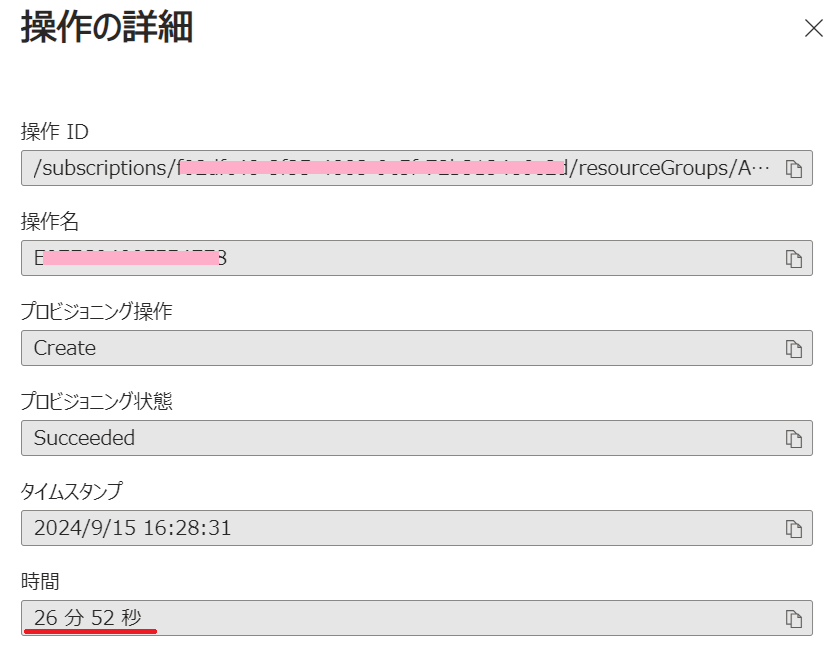This screenshot has height=649, width=835.
Task: Click the プロビジョニング状態 label
Action: (x=96, y=401)
